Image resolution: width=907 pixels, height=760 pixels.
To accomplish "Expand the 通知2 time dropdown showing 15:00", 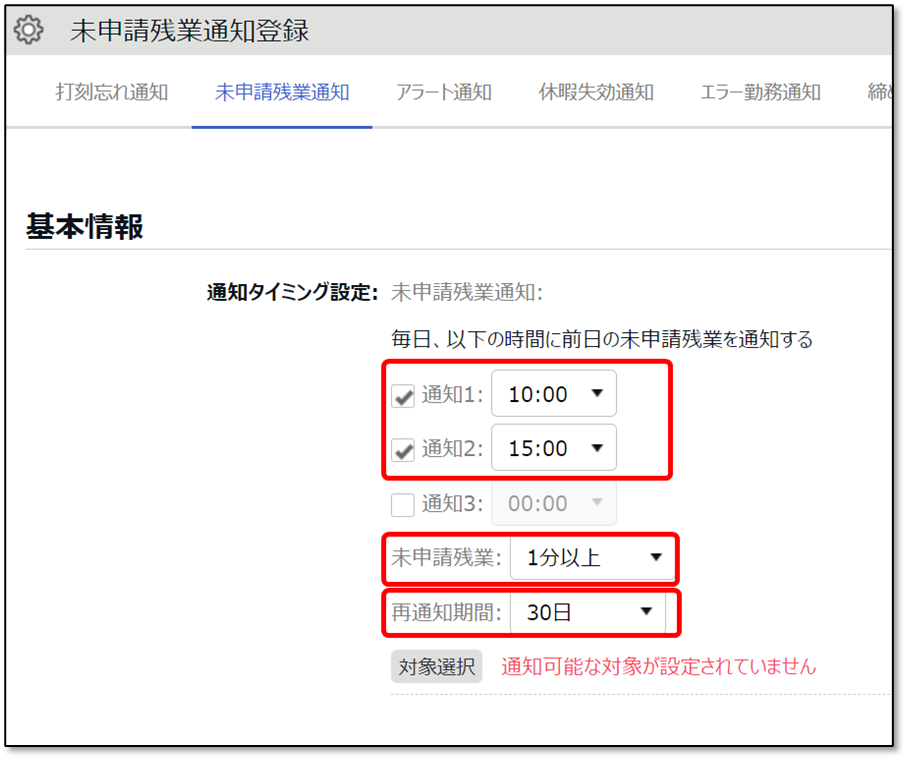I will 554,449.
